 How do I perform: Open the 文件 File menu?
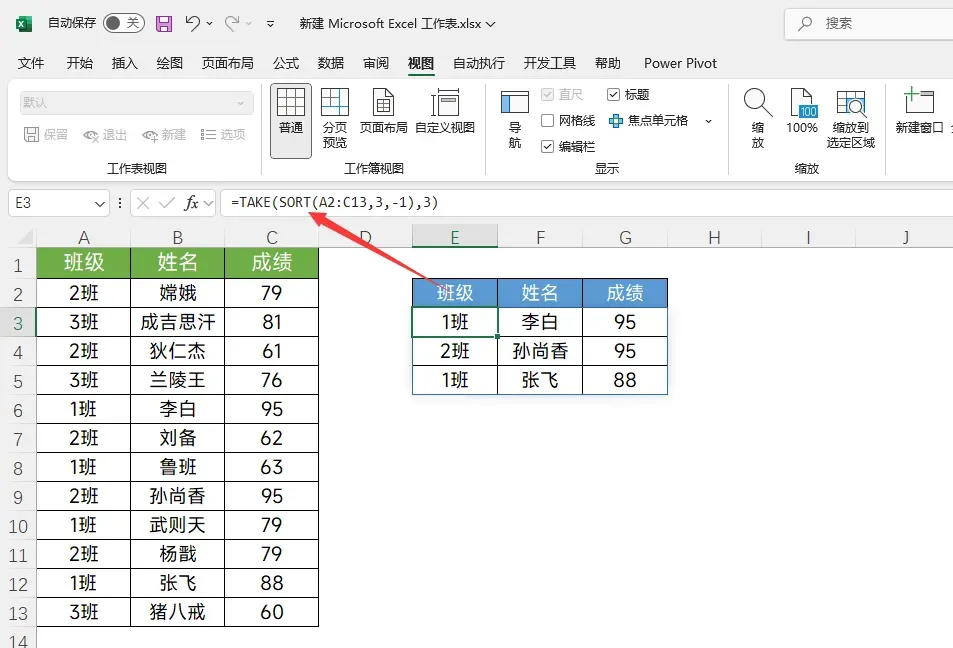tap(30, 63)
